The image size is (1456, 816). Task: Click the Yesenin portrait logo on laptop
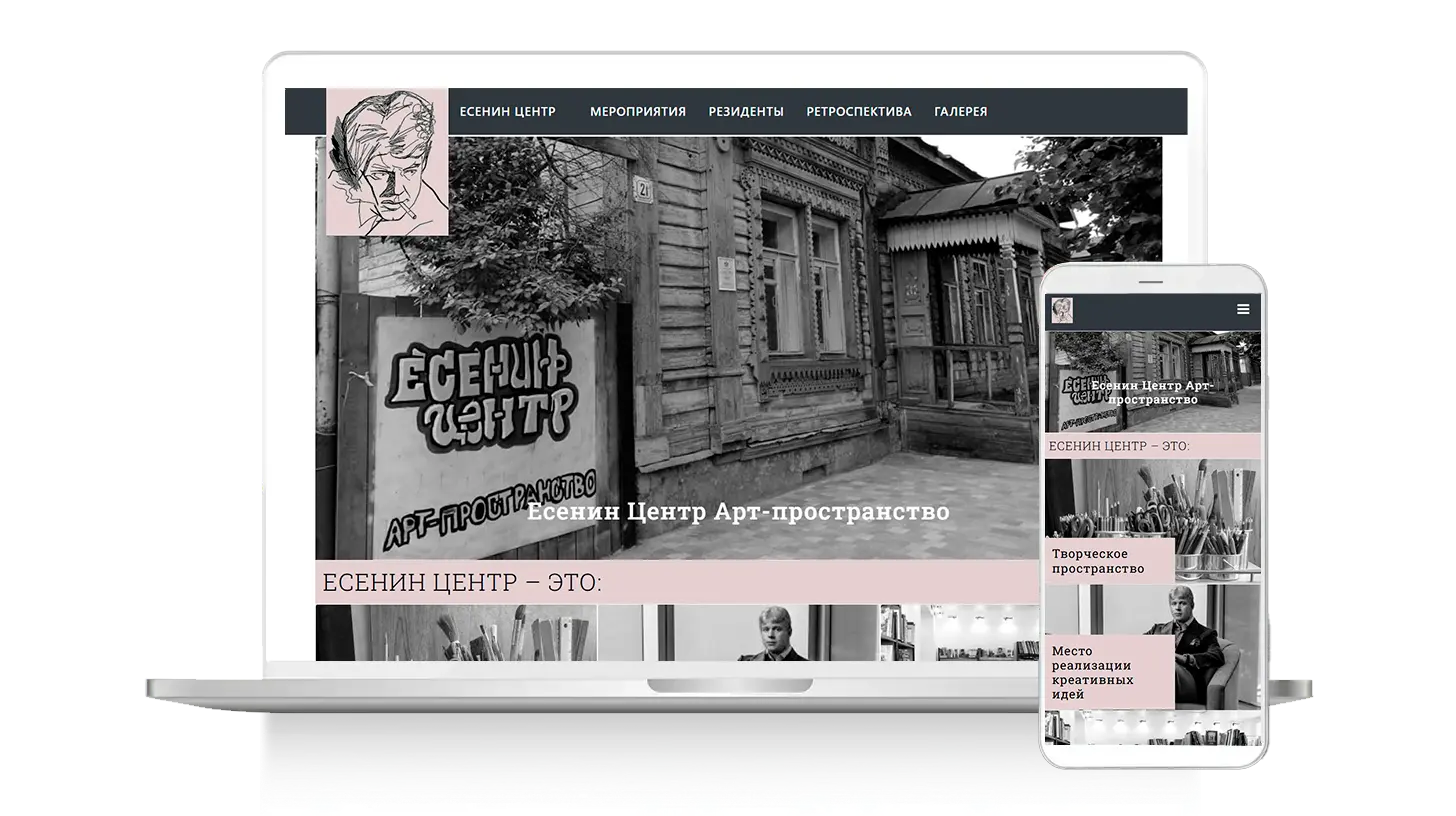tap(387, 162)
